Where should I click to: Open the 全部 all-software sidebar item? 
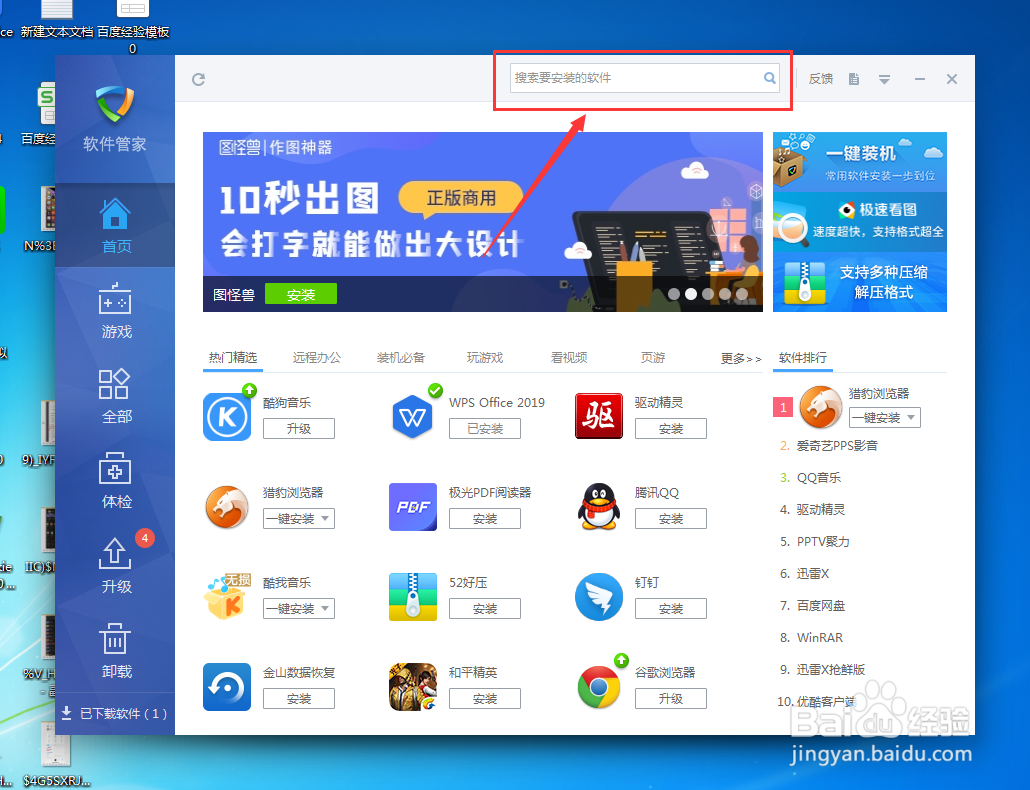click(116, 395)
